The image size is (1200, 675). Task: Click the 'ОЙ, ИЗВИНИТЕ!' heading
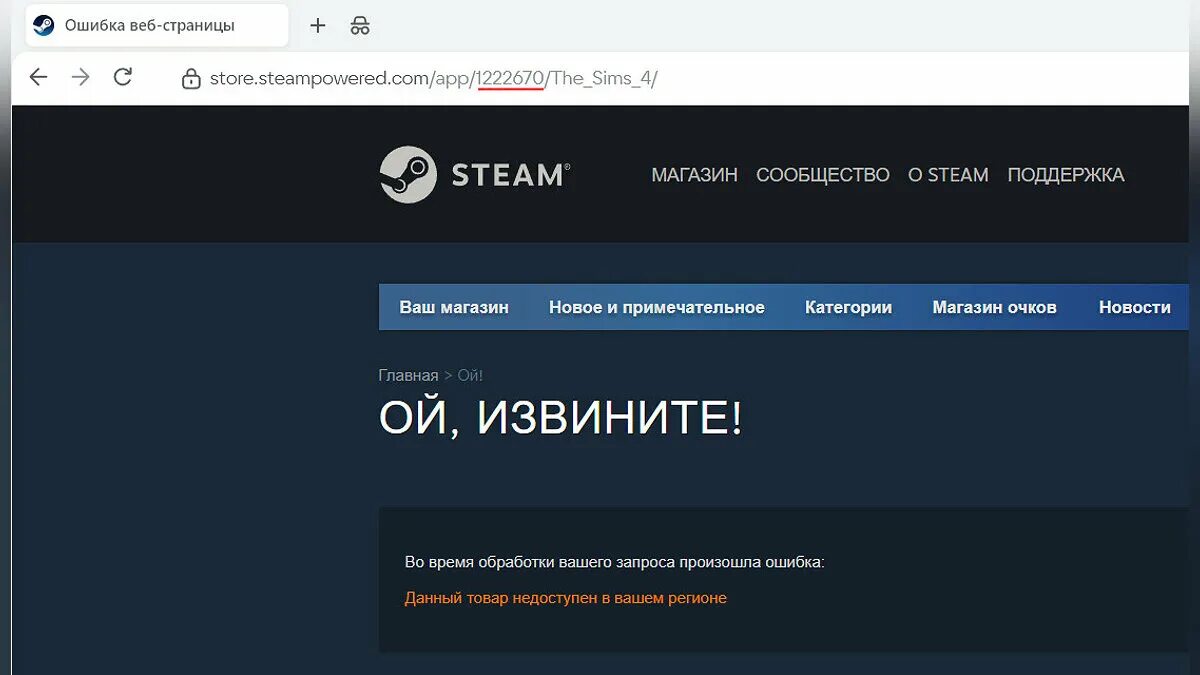(561, 418)
